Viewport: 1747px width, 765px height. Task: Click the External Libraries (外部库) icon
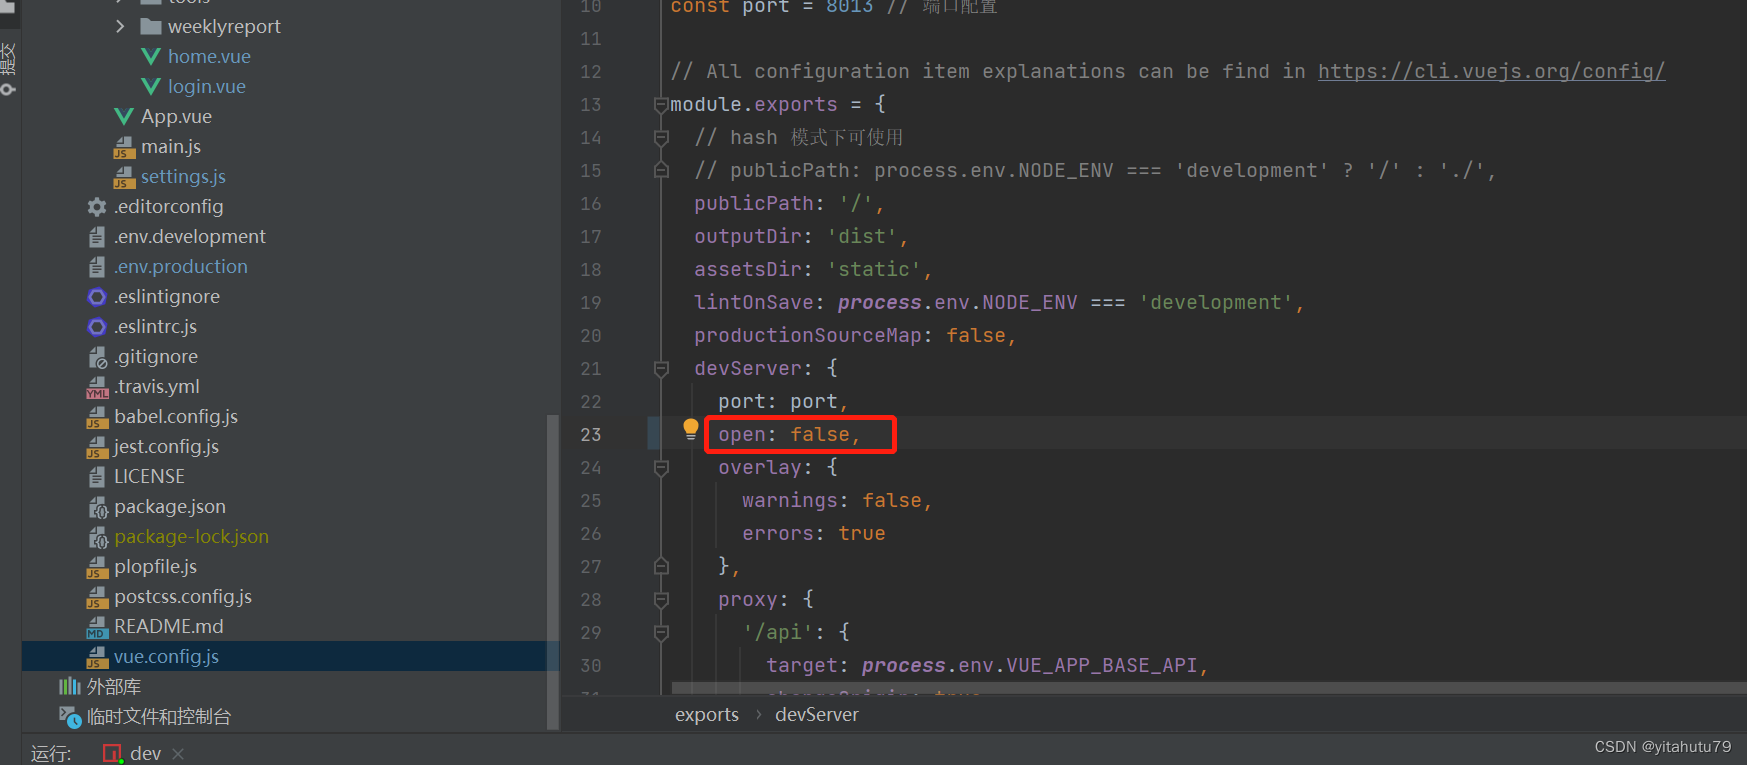click(70, 686)
